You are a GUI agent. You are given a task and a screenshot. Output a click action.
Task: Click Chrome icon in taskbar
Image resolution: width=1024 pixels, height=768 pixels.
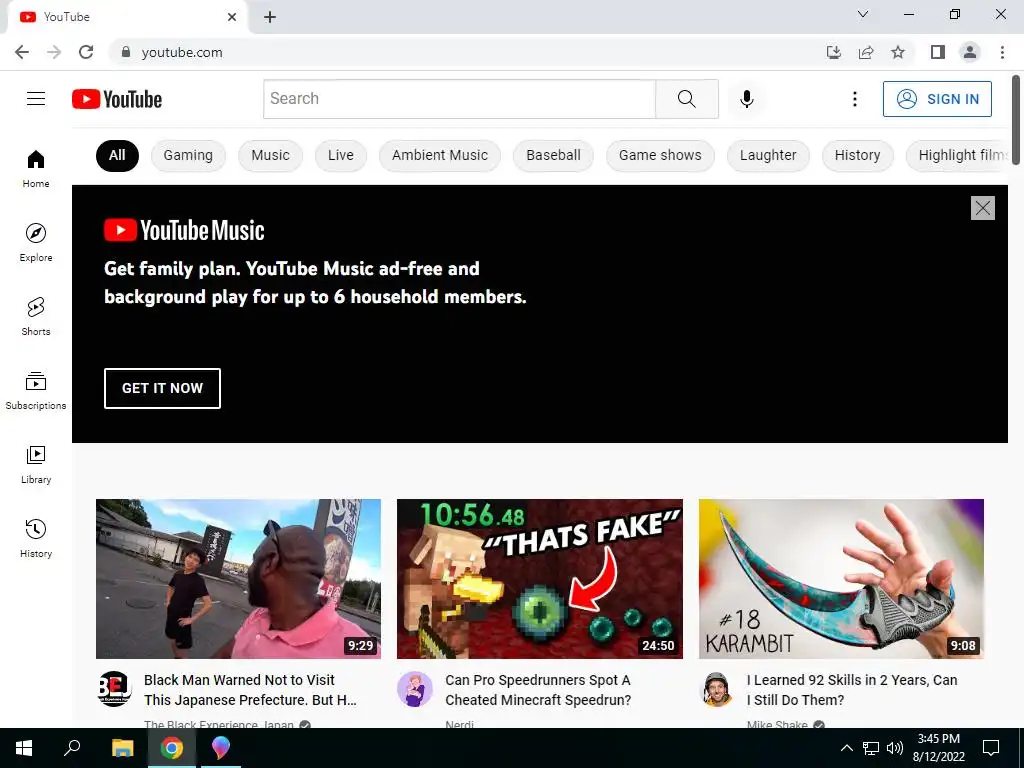pyautogui.click(x=172, y=748)
